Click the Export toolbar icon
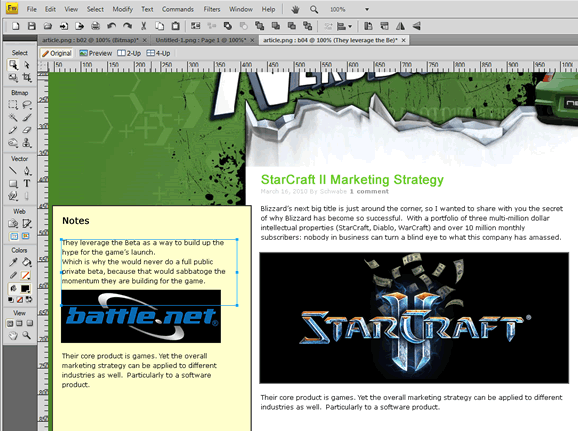 coord(79,26)
